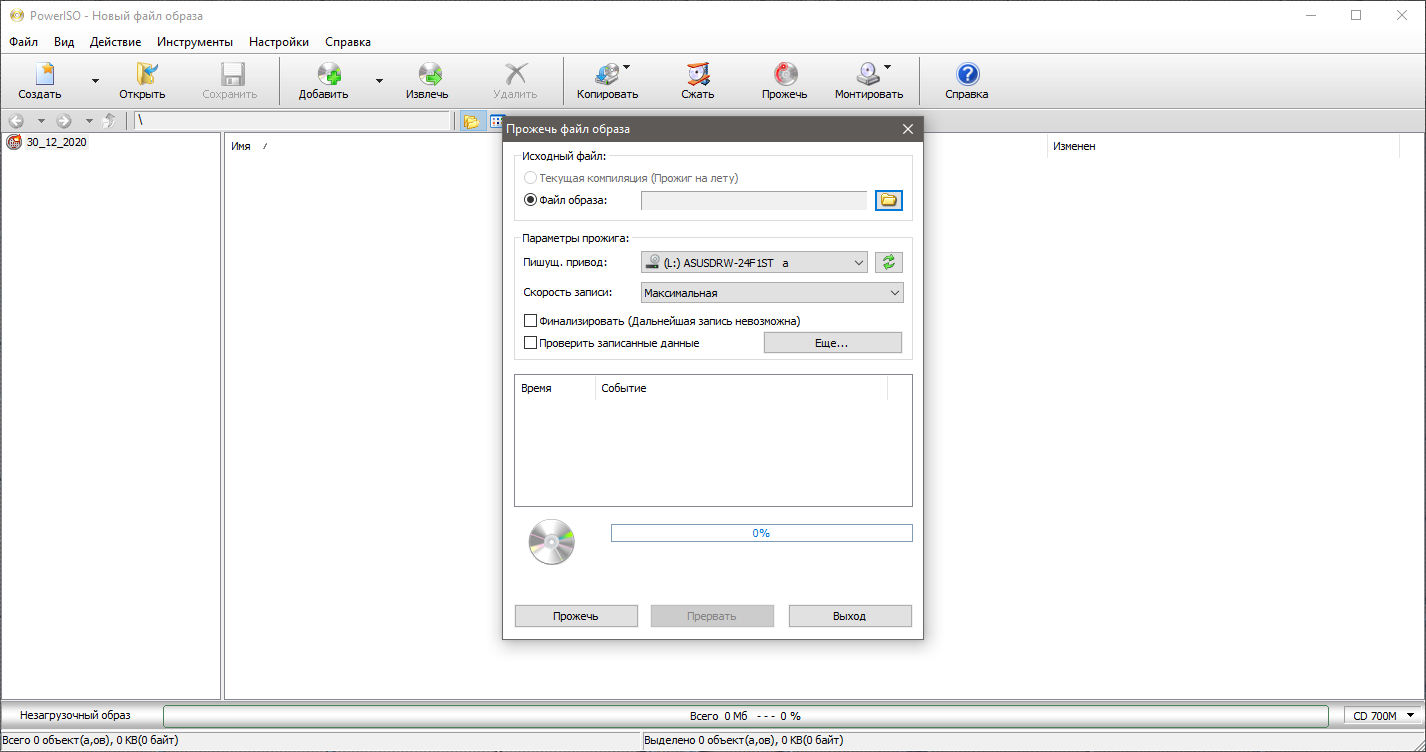Image resolution: width=1426 pixels, height=752 pixels.
Task: Click the Монтировать (Mount) drive icon
Action: pos(867,74)
